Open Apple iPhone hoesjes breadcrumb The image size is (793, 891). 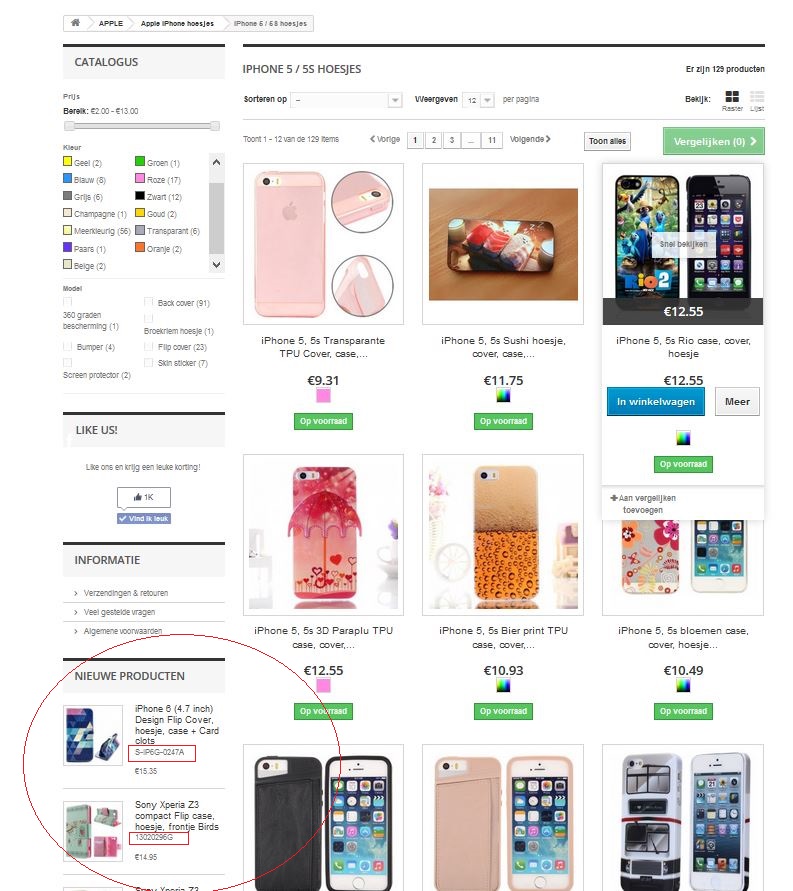177,23
